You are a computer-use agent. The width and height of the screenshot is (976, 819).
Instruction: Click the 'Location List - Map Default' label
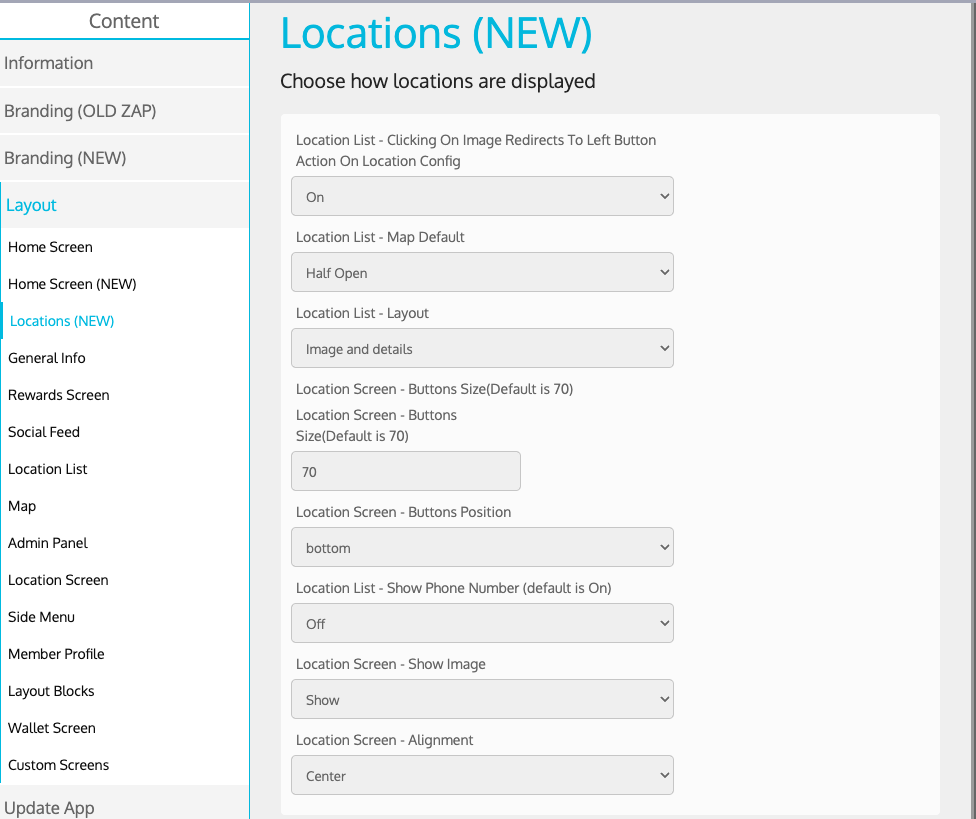[380, 237]
